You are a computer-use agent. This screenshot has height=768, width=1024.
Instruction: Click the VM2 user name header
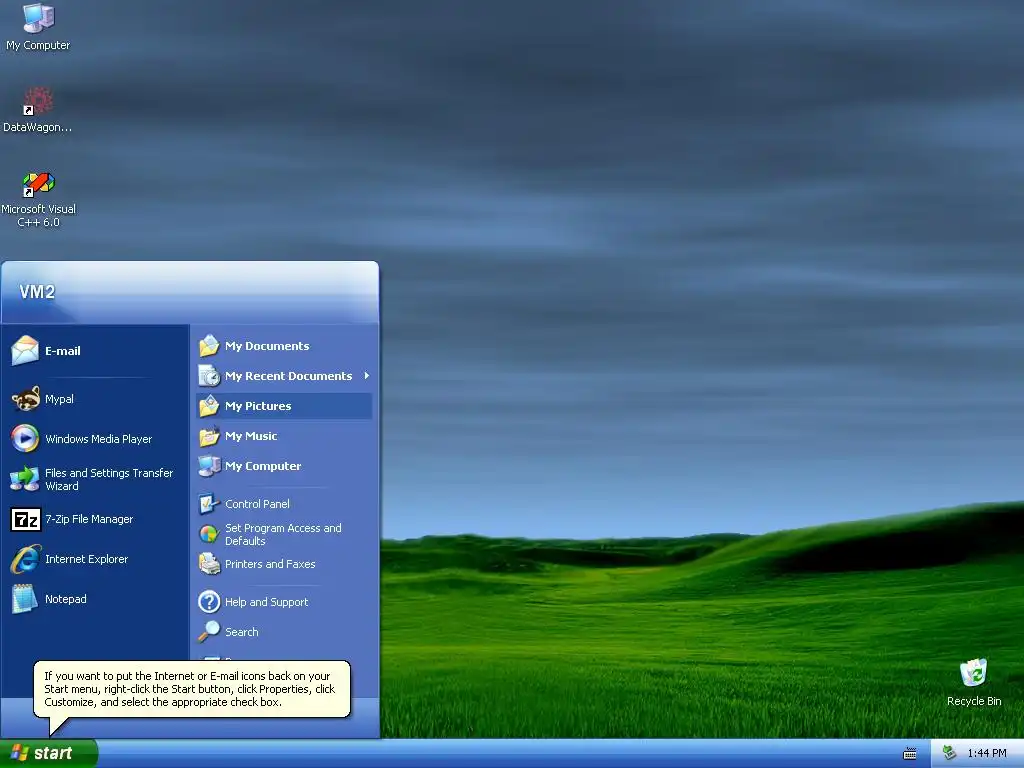37,292
